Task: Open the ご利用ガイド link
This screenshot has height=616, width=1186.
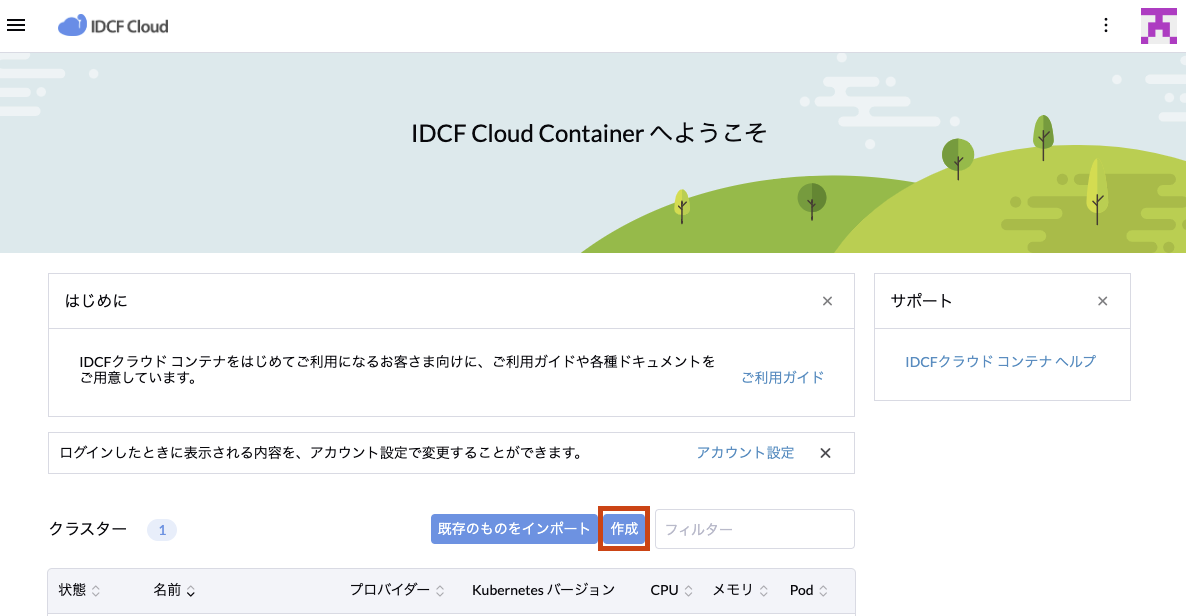Action: click(783, 378)
